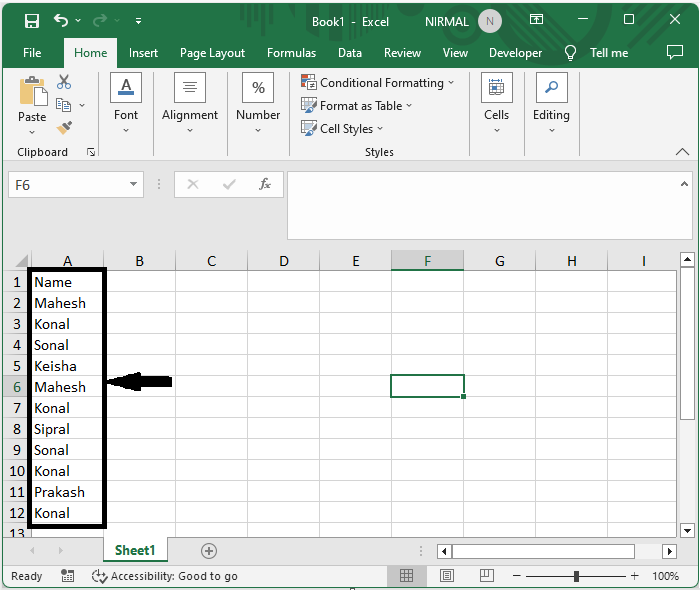Expand the Number group button

tap(258, 103)
